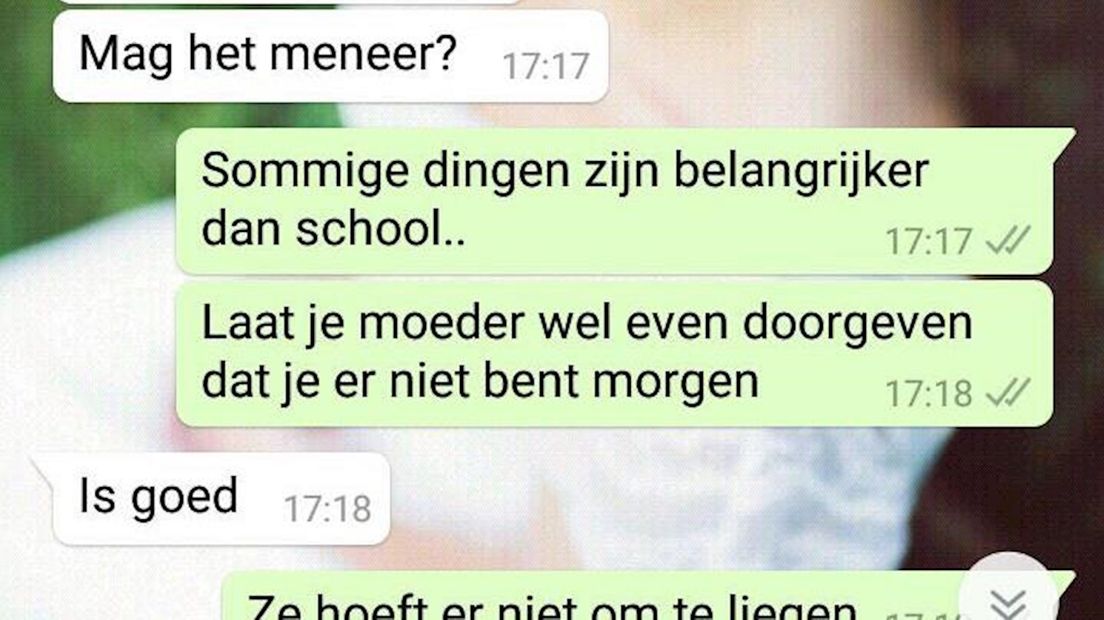1104x620 pixels.
Task: Click the word 'belangrijker' in the green message
Action: (x=801, y=172)
